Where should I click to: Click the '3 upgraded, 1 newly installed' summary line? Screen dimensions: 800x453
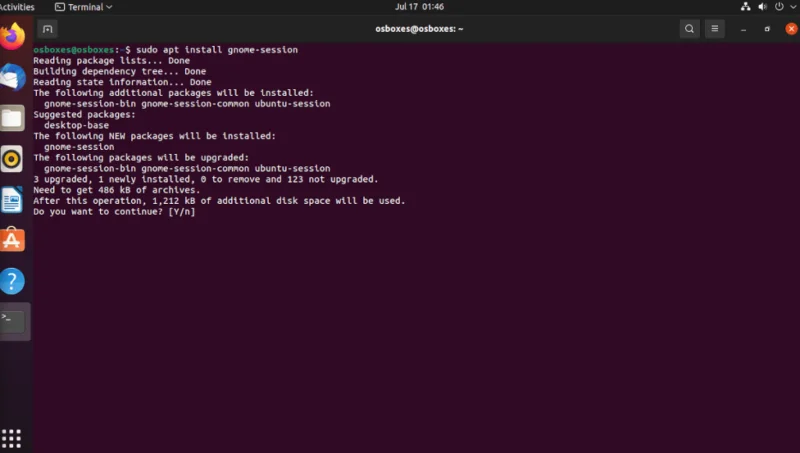point(206,180)
